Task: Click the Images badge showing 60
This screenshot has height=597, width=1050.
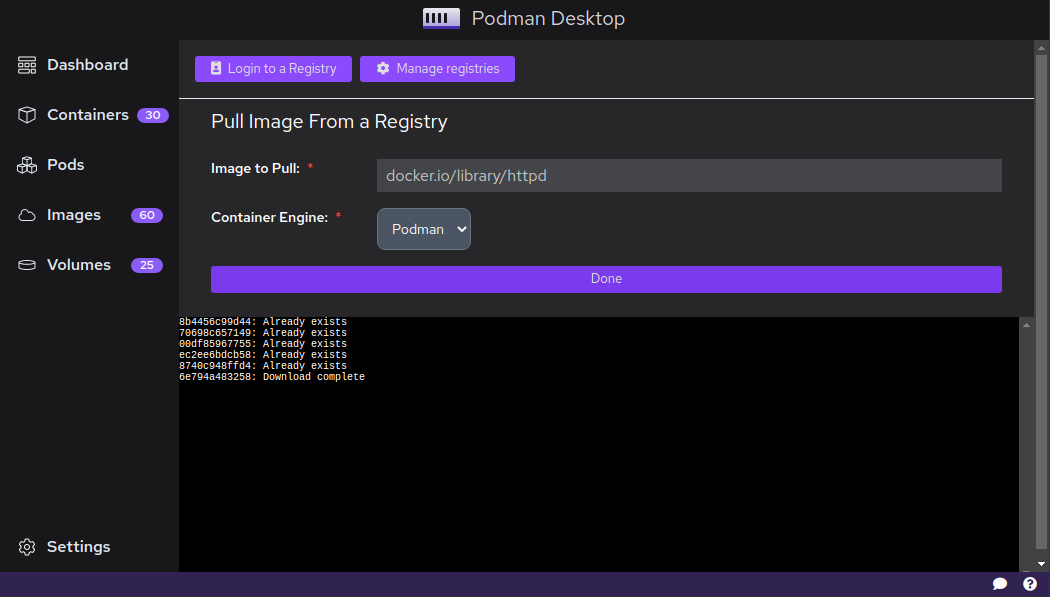Action: pyautogui.click(x=147, y=215)
